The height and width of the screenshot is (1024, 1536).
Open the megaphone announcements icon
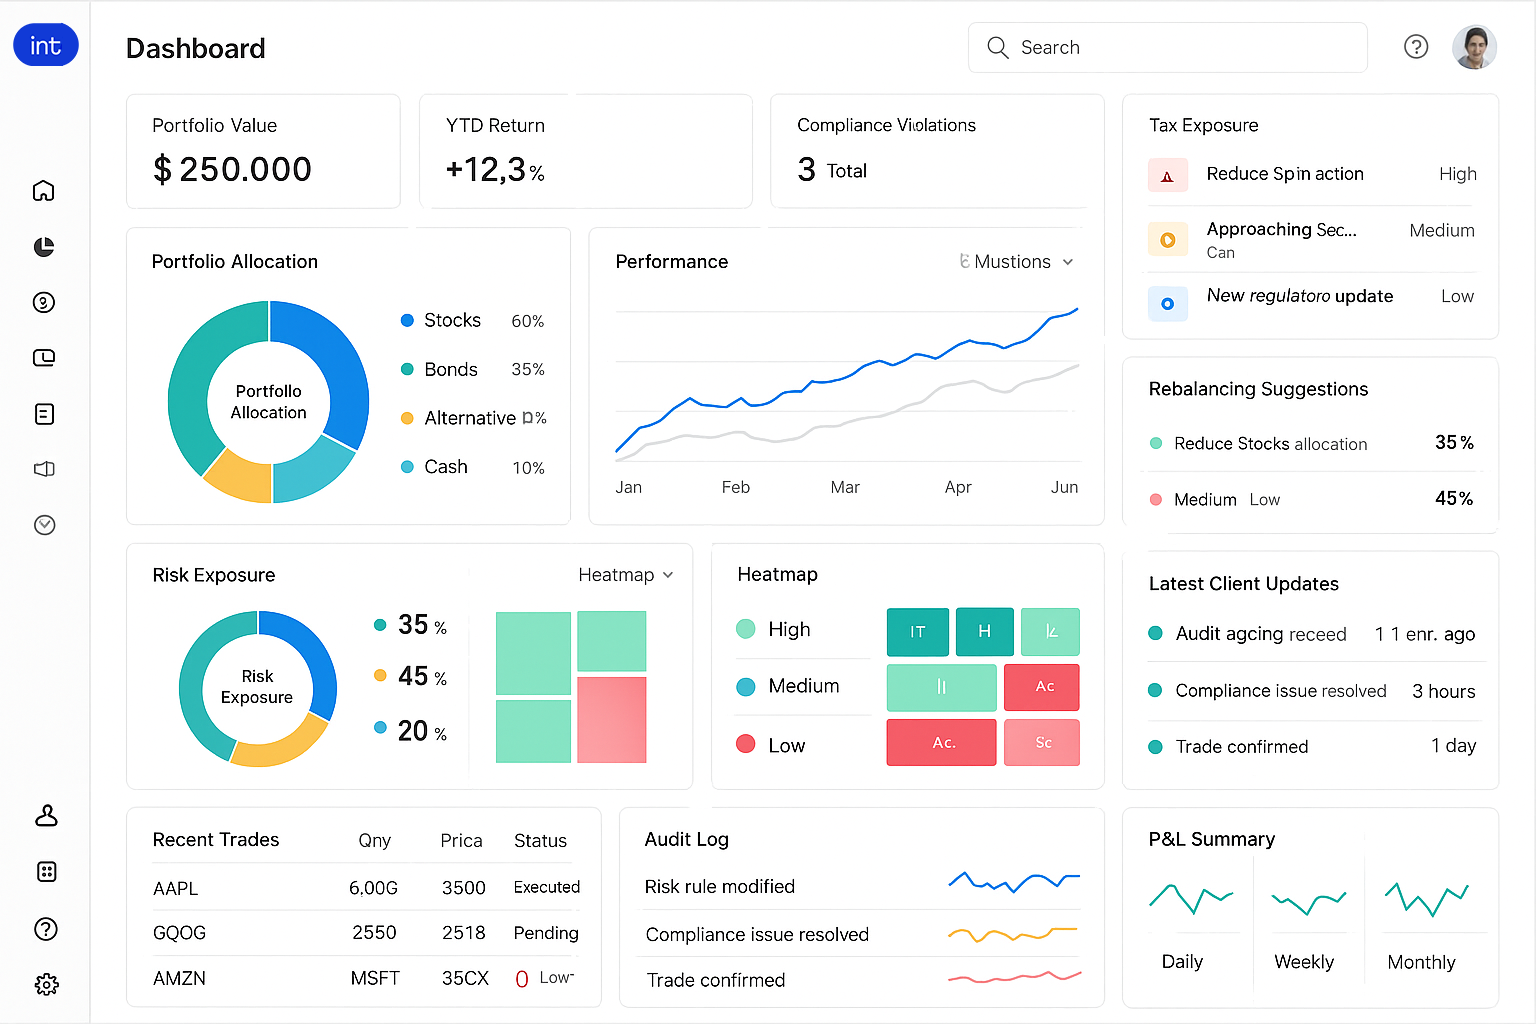pyautogui.click(x=44, y=469)
